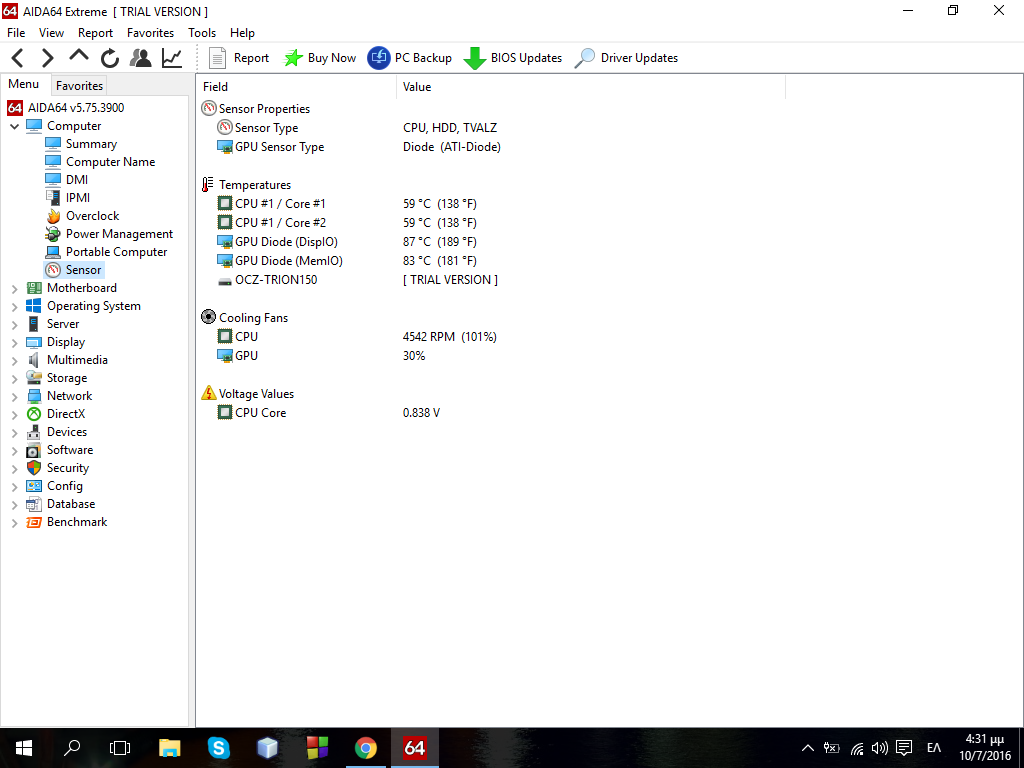Open the Favorites menu
This screenshot has height=768, width=1024.
(x=150, y=33)
